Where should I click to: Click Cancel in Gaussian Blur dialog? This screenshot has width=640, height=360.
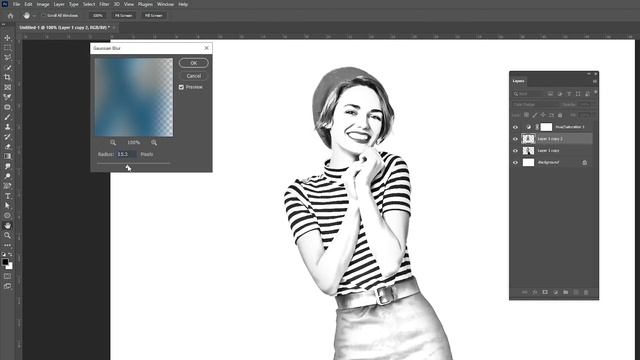click(x=193, y=76)
